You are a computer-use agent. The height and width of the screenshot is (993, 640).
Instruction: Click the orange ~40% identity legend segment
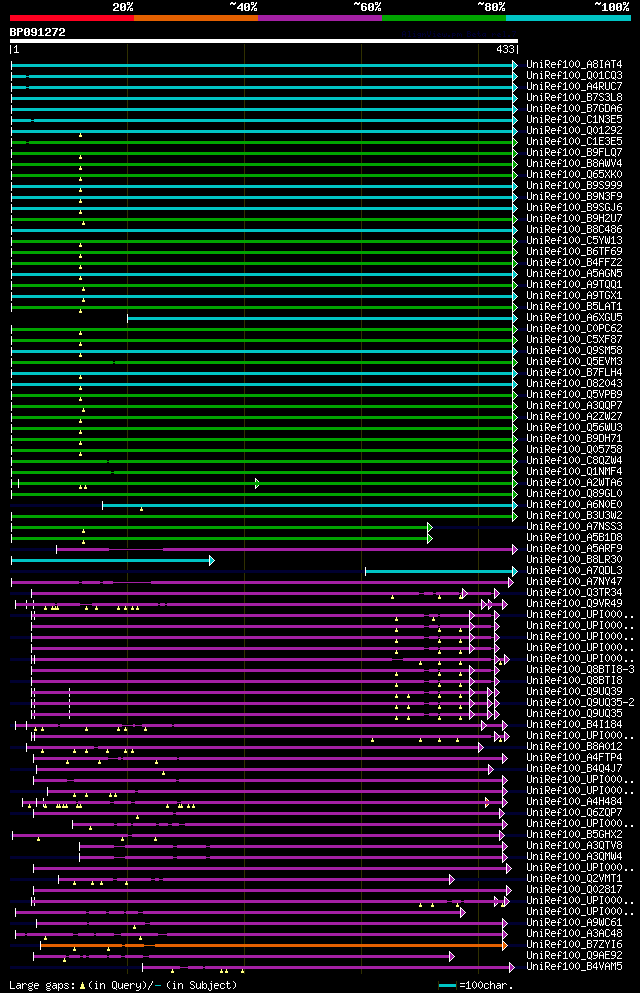coord(196,18)
